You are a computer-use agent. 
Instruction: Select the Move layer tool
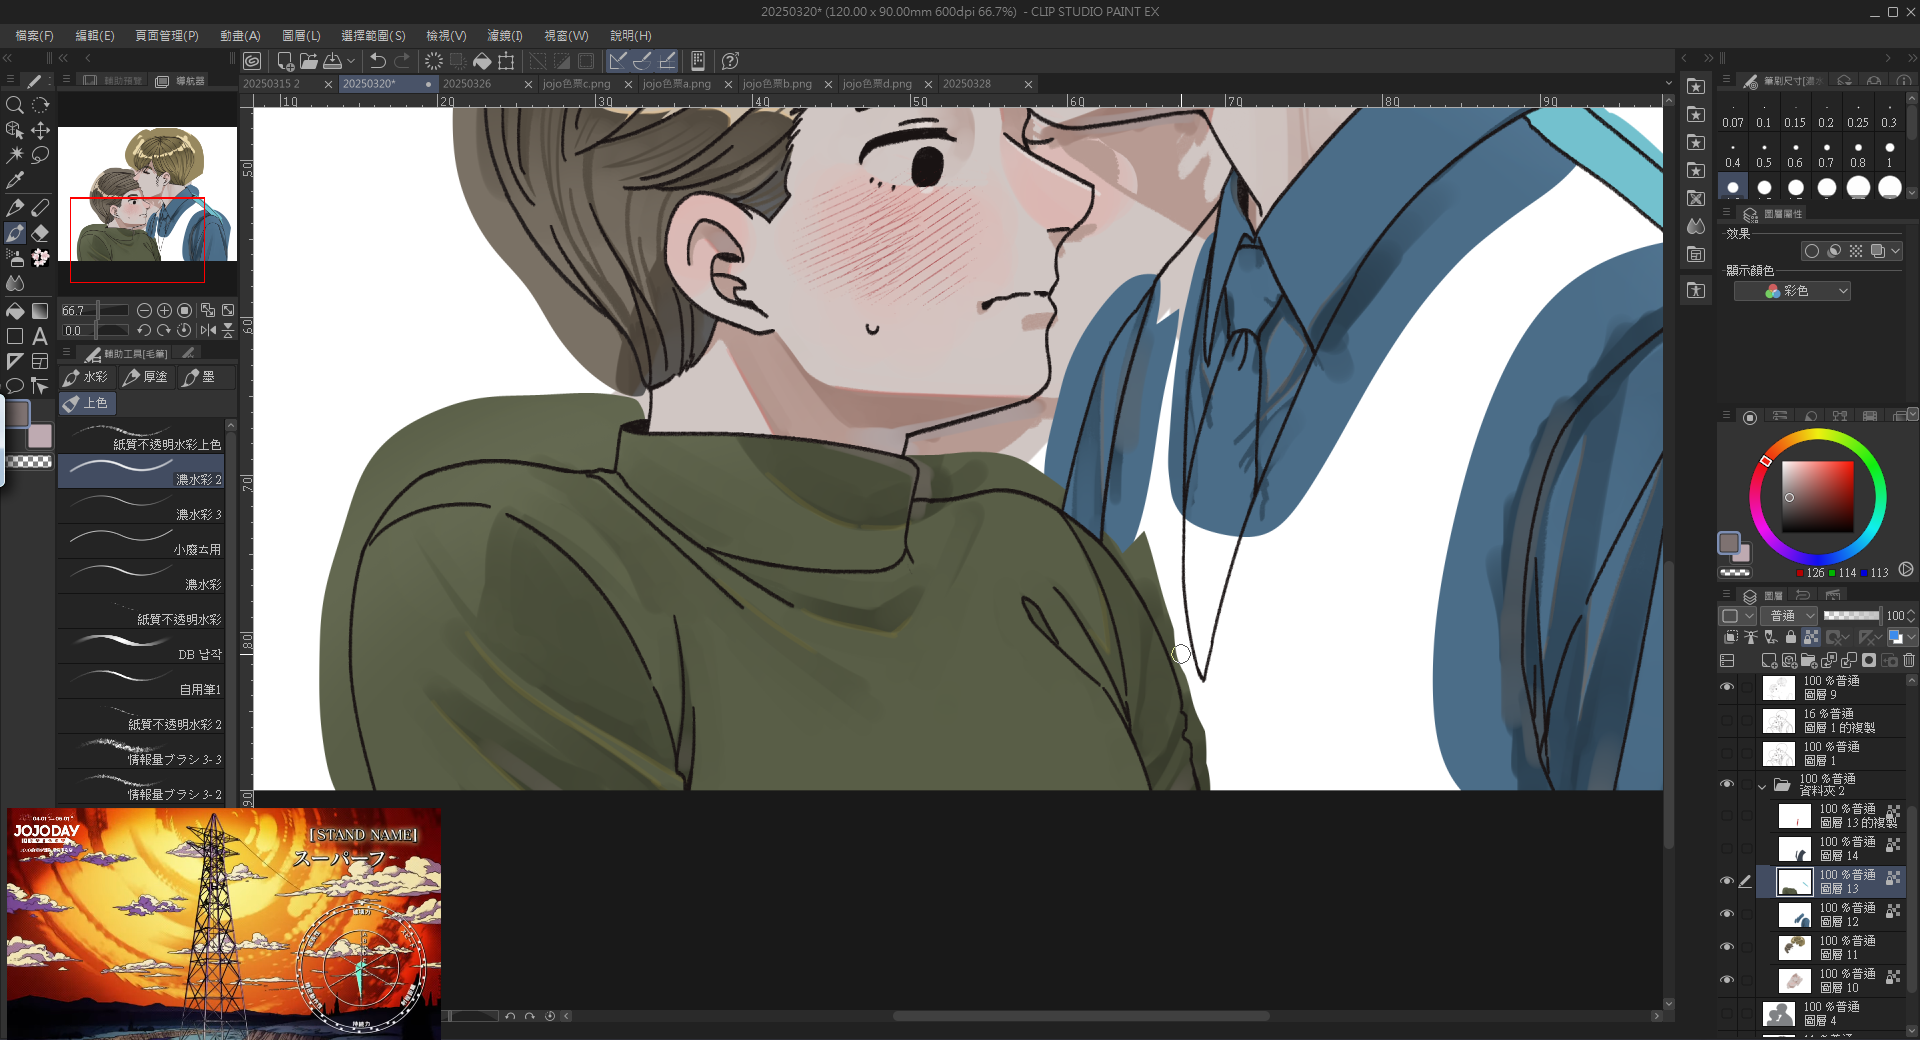(40, 130)
